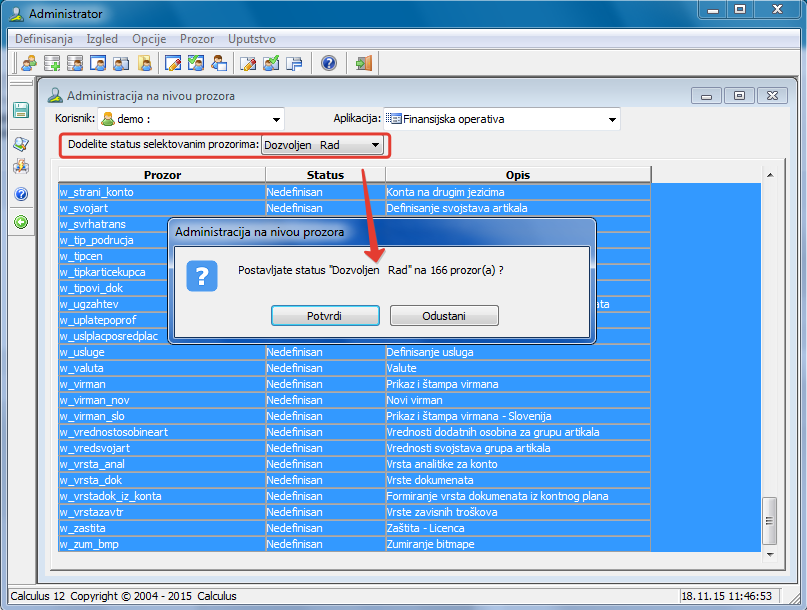Click the user with green checkmark icon
This screenshot has width=807, height=610.
point(271,63)
